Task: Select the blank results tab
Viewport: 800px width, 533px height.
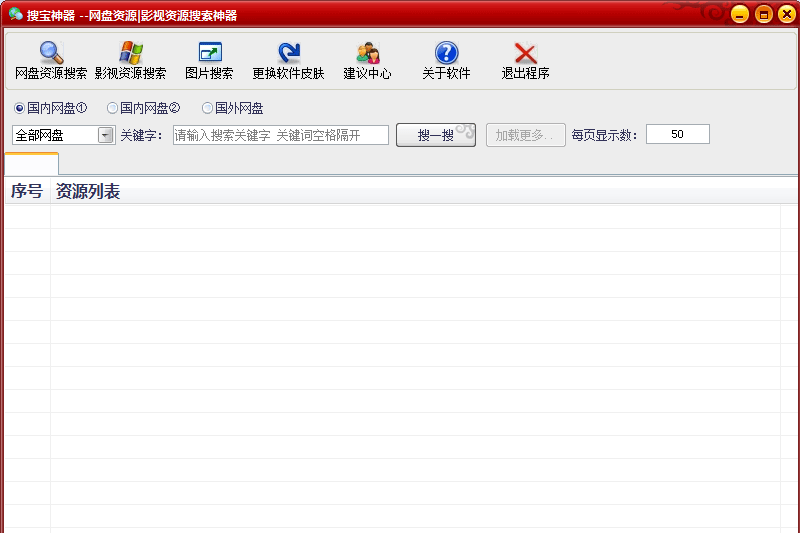Action: [x=32, y=164]
